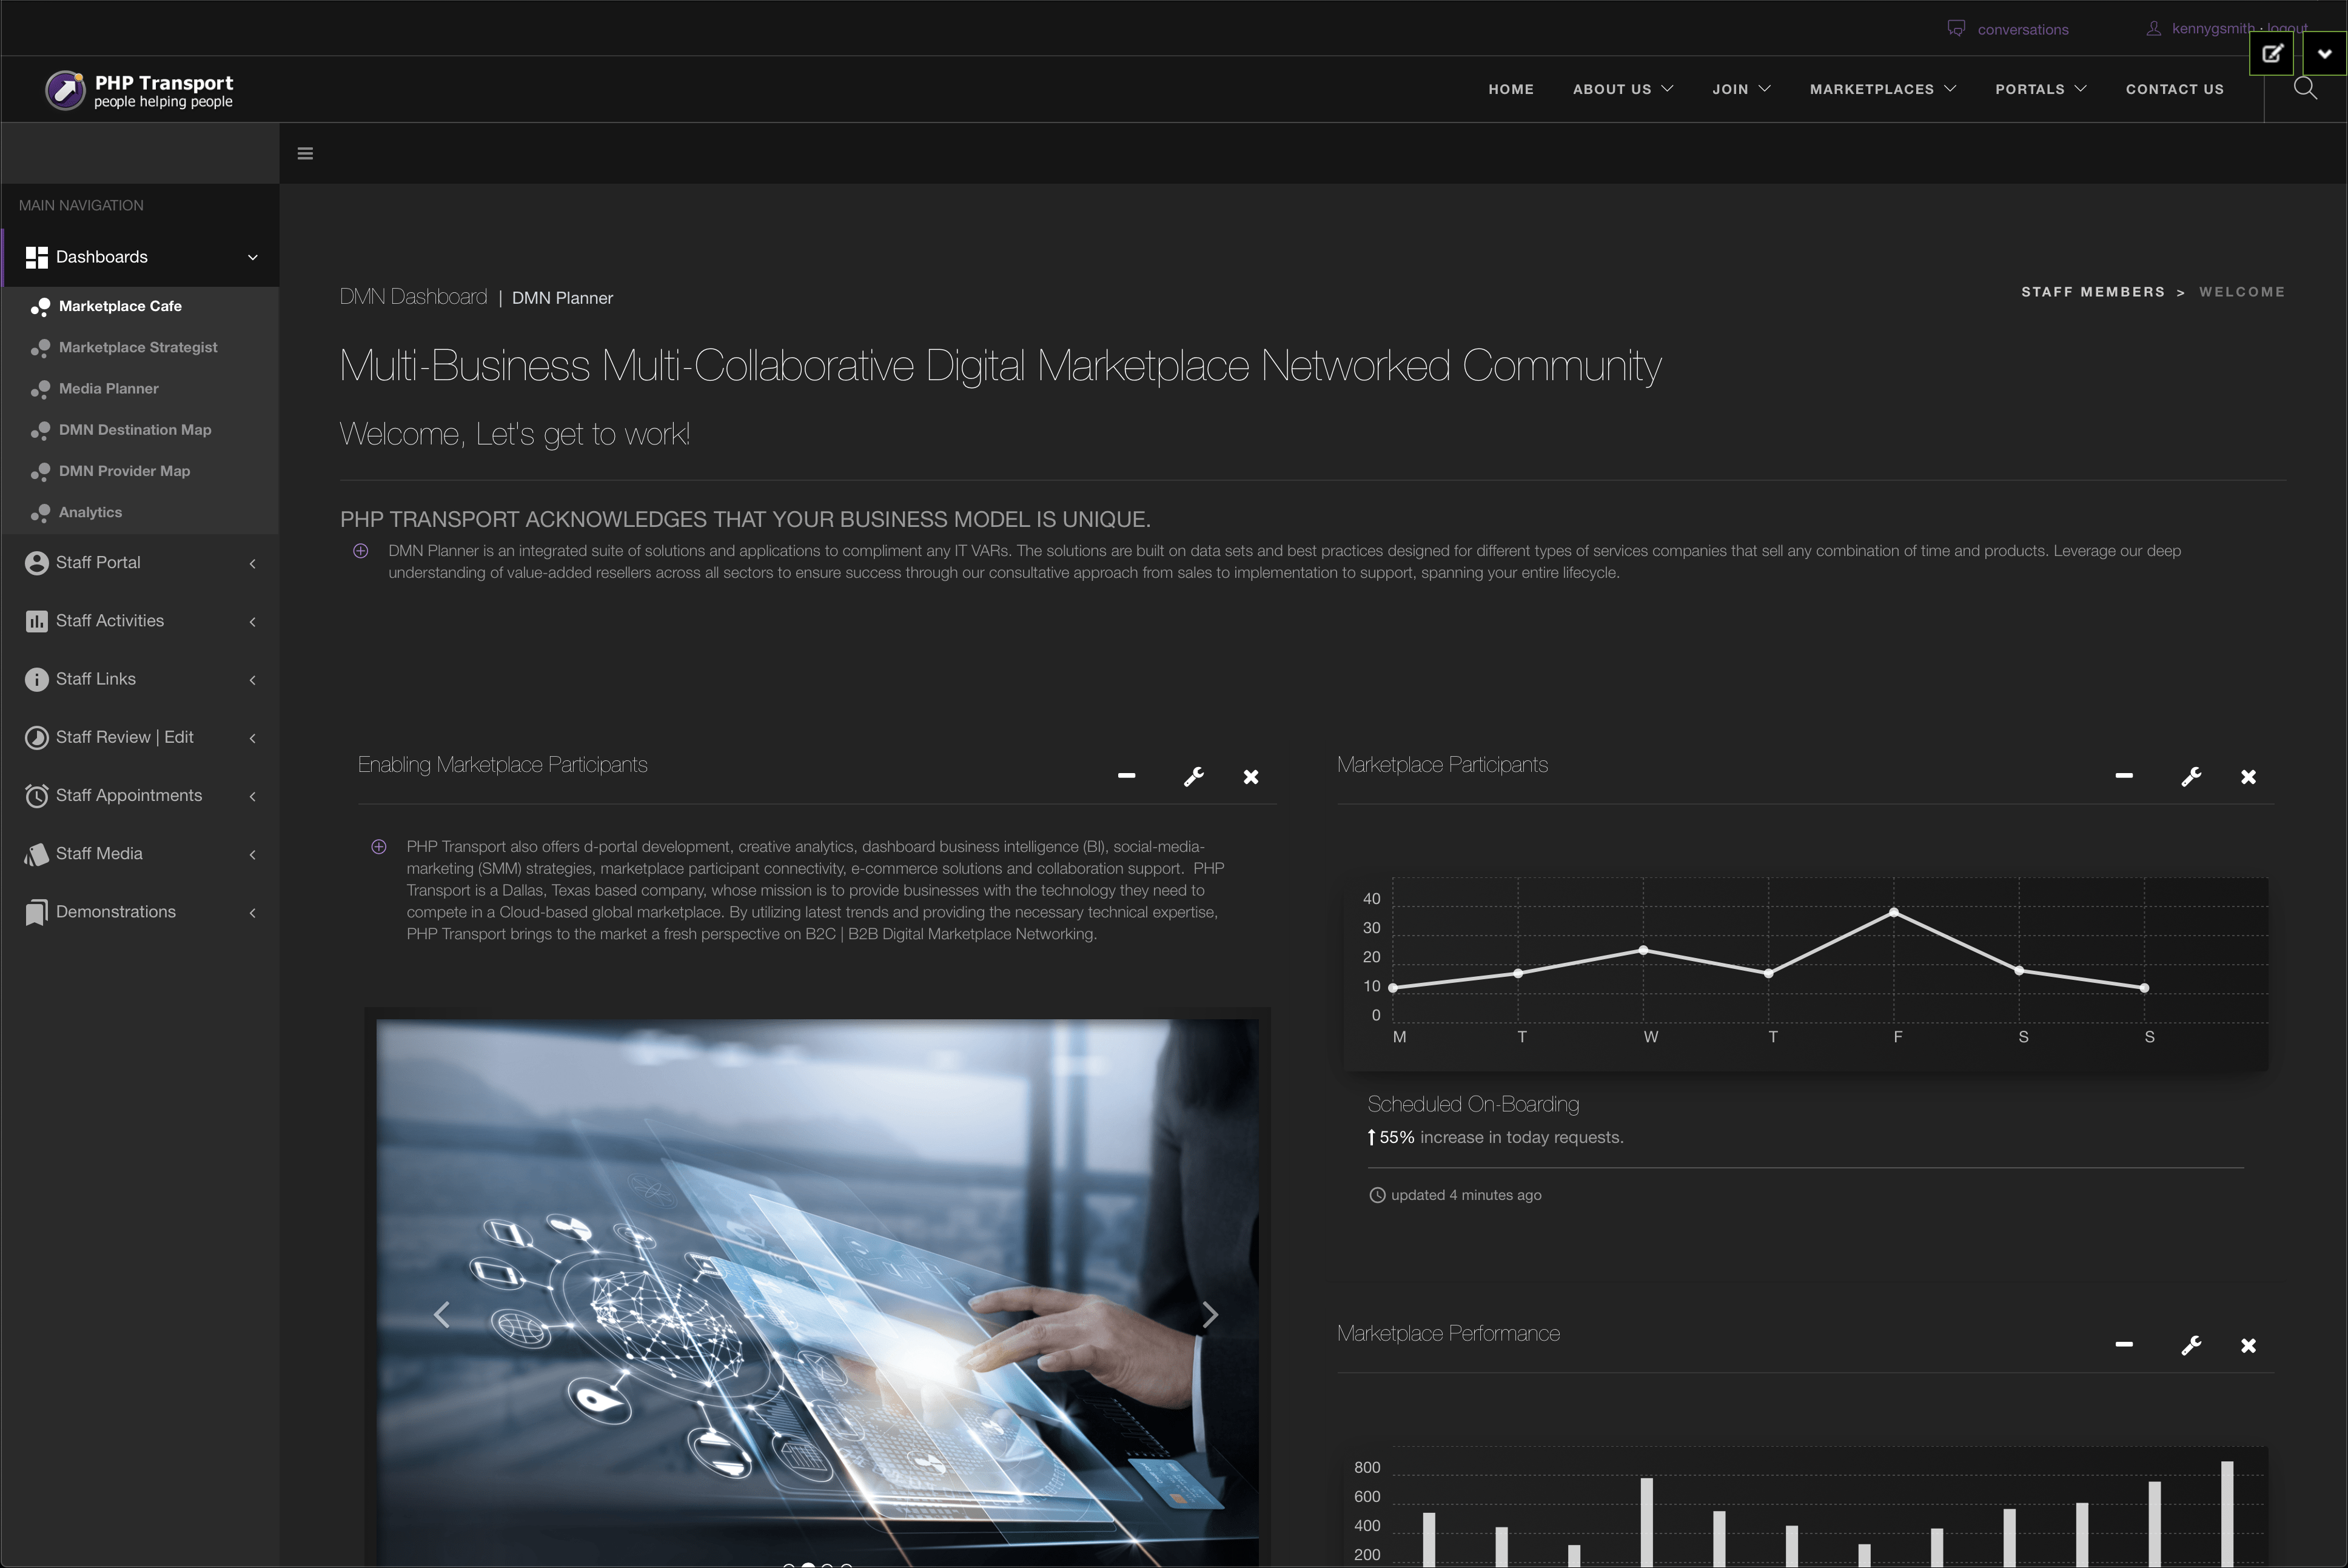Toggle the hamburger sidebar menu
Viewport: 2348px width, 1568px height.
point(305,153)
